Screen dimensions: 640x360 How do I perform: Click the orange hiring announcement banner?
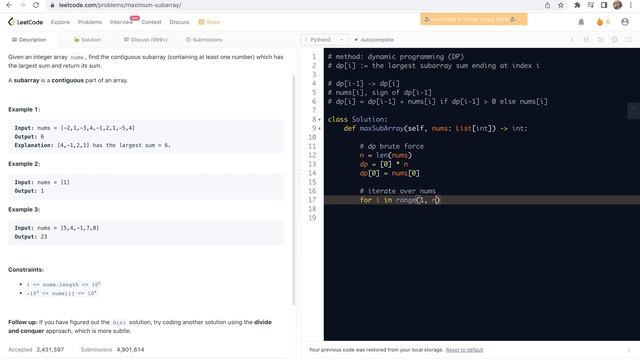(x=474, y=19)
